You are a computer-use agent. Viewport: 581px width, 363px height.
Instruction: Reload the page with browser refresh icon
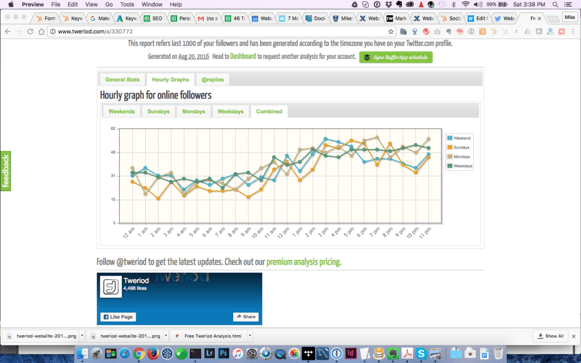click(30, 32)
